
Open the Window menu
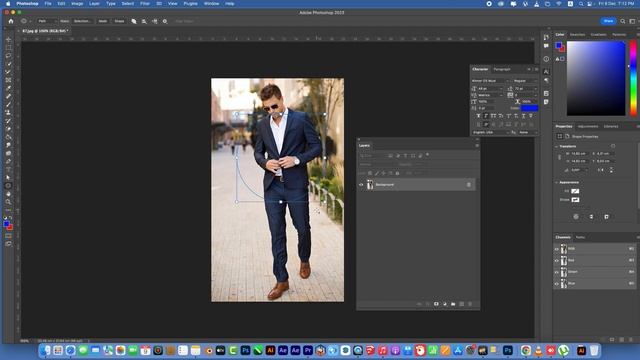click(x=211, y=4)
